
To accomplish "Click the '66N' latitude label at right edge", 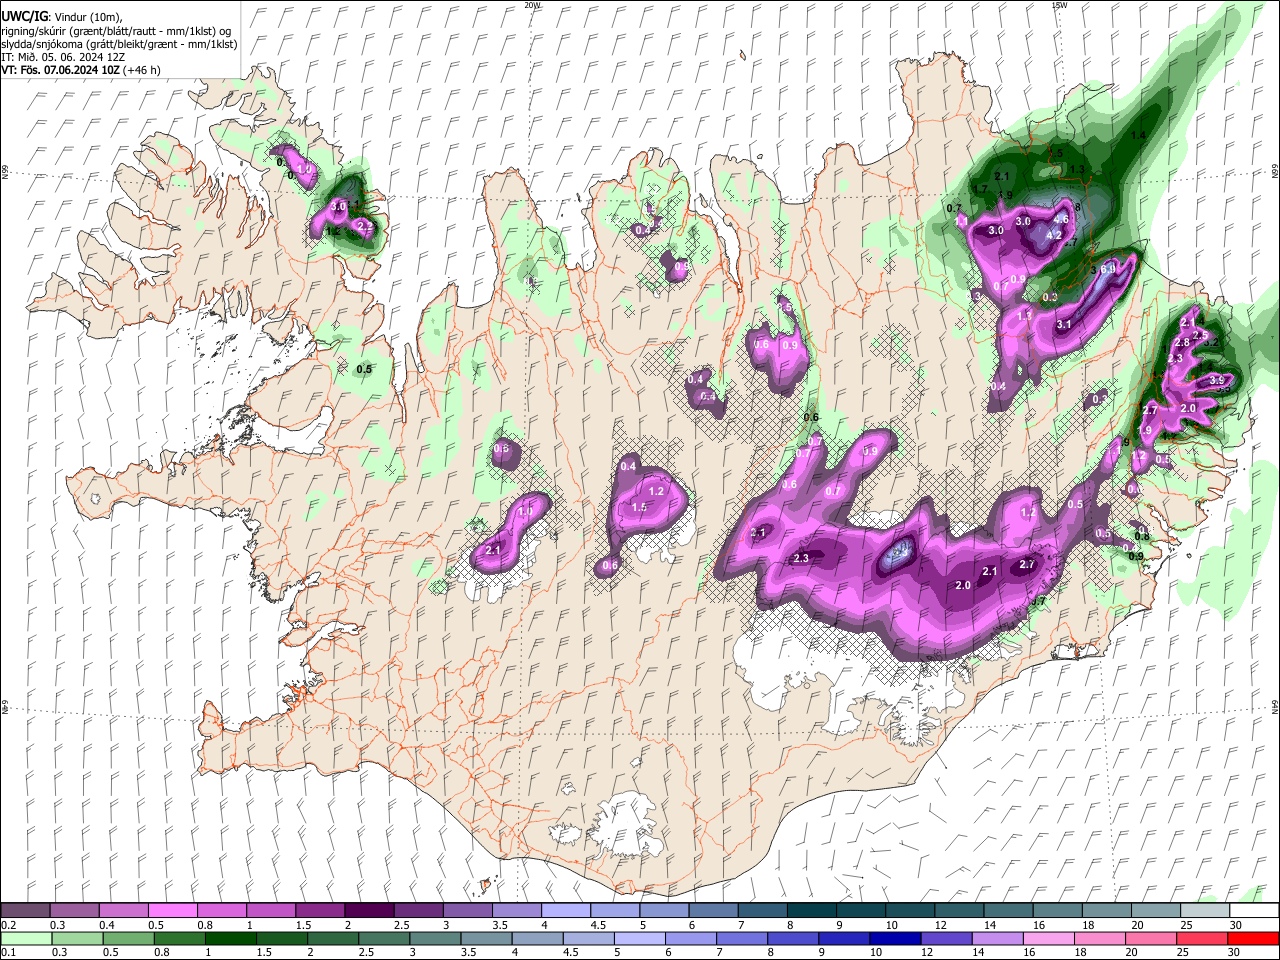I will pos(1275,173).
